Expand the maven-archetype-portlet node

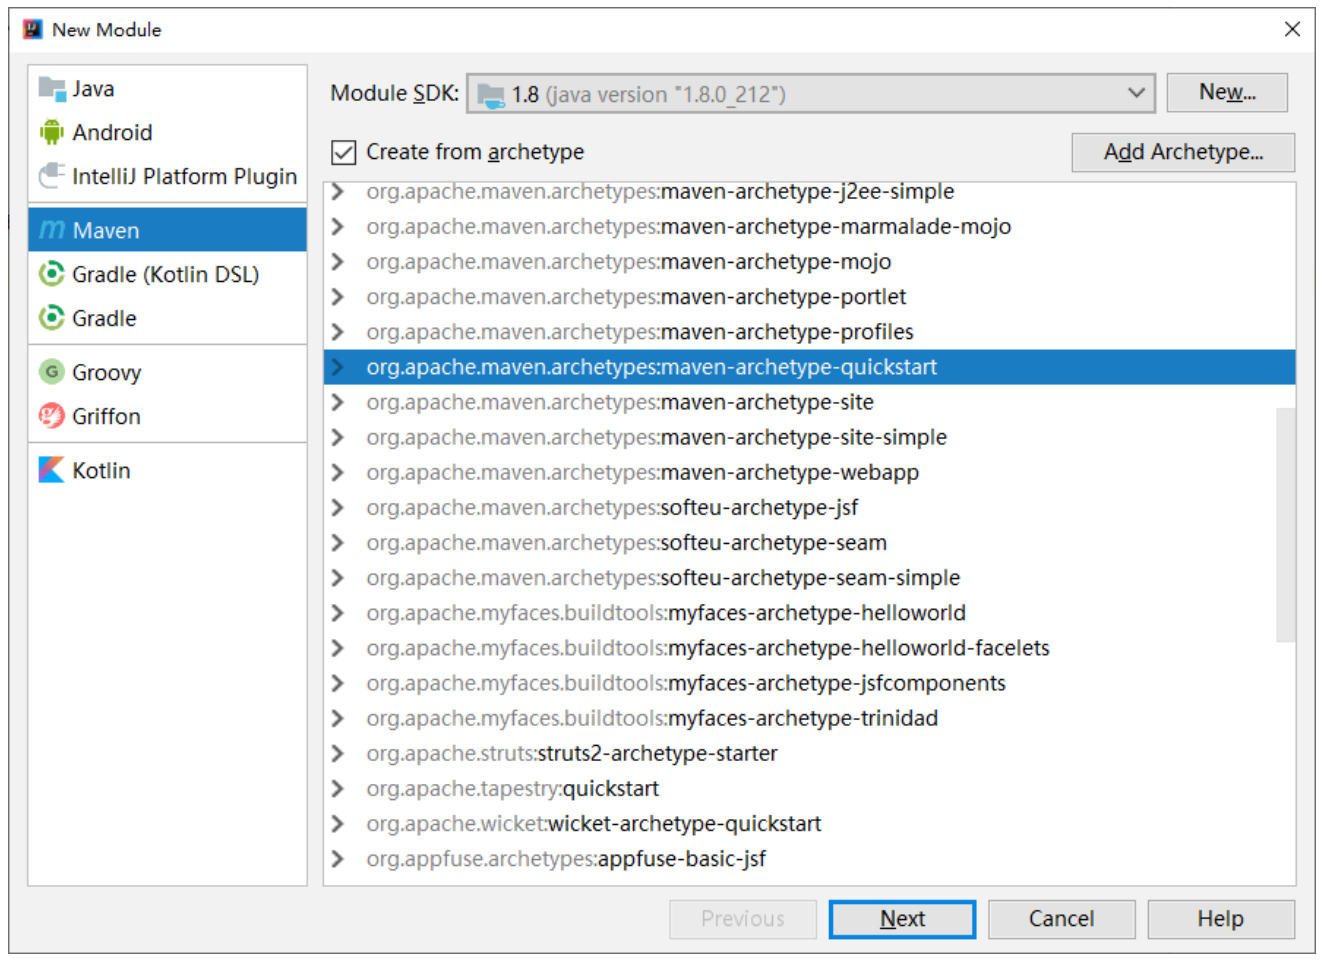338,296
